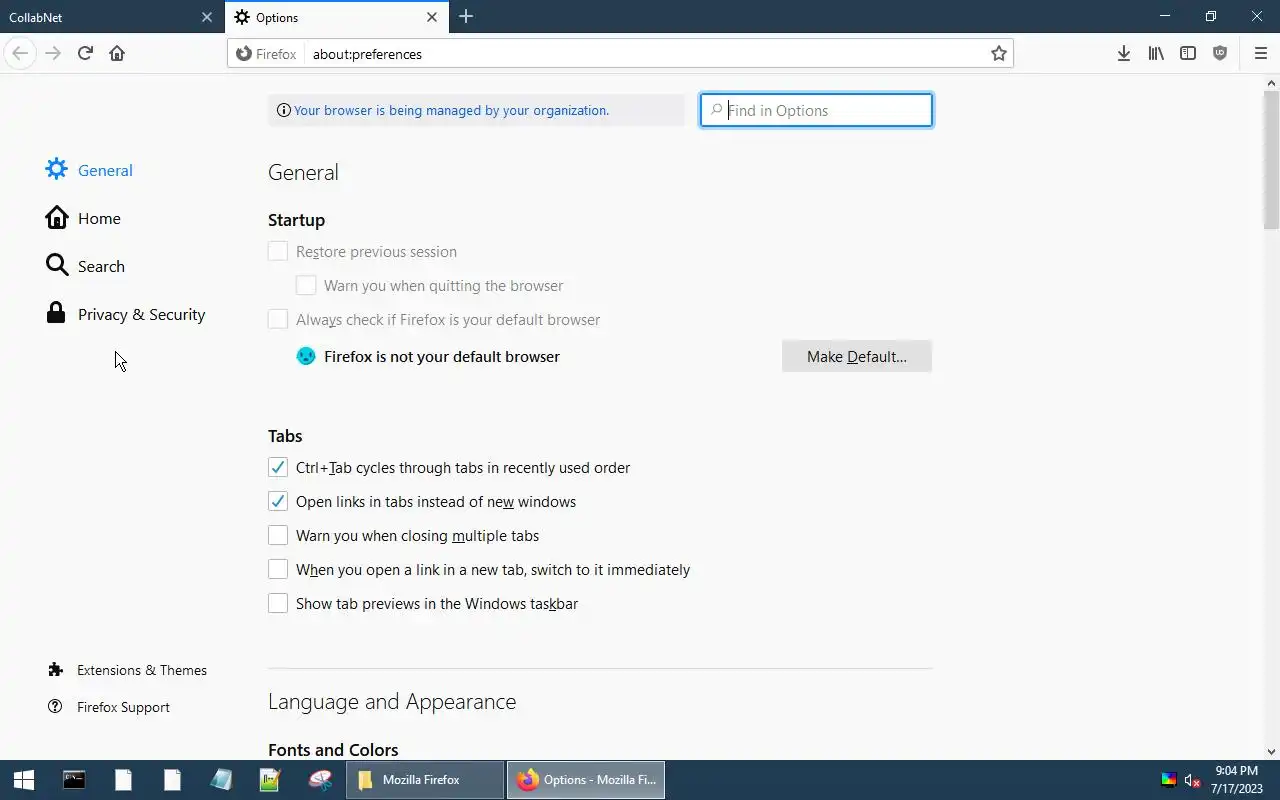This screenshot has width=1280, height=800.
Task: Enable Show tab previews in taskbar
Action: tap(278, 604)
